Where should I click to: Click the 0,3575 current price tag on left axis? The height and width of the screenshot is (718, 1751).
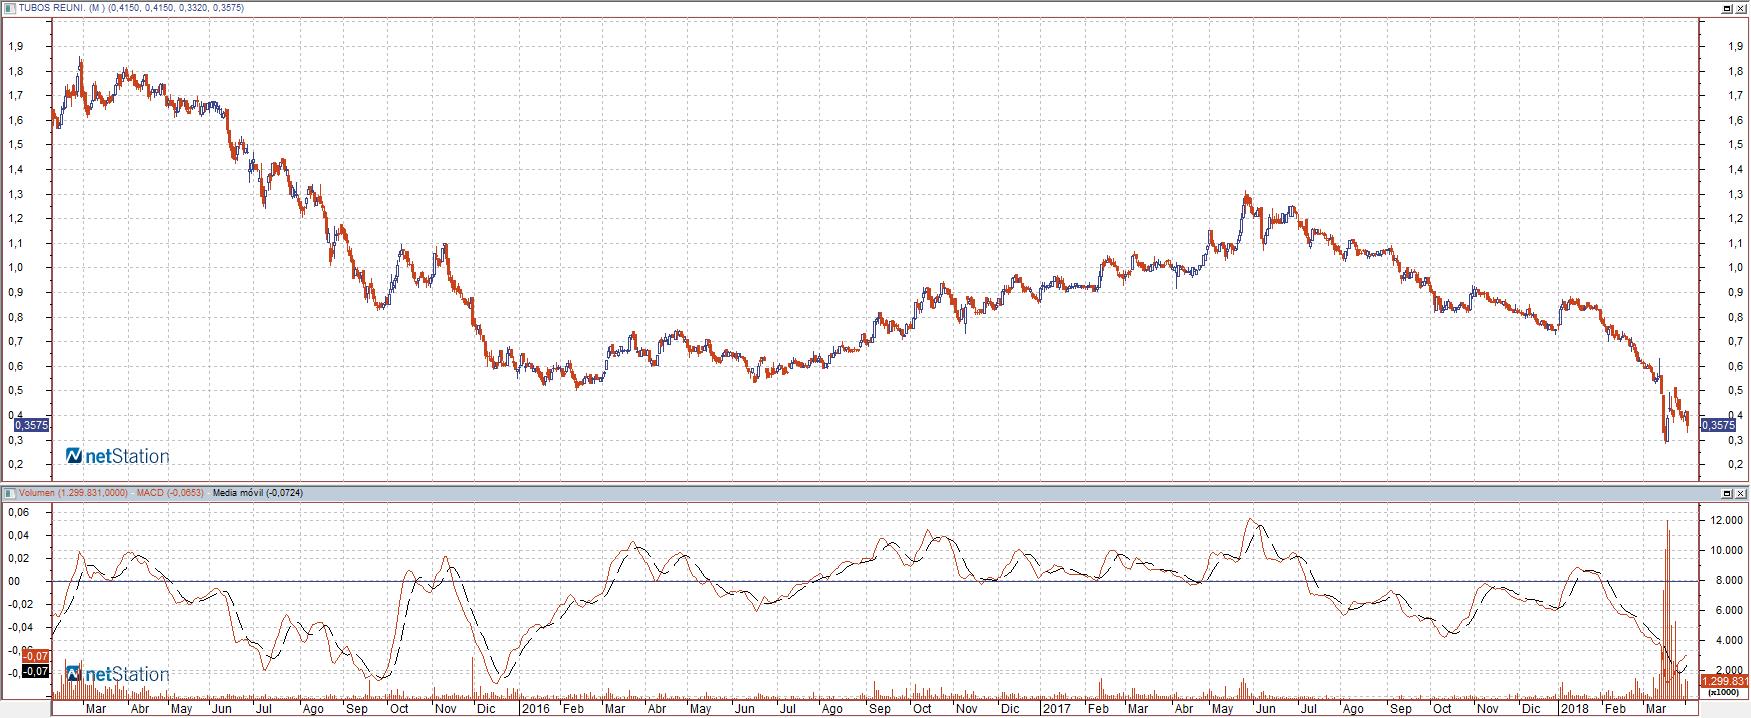[33, 425]
